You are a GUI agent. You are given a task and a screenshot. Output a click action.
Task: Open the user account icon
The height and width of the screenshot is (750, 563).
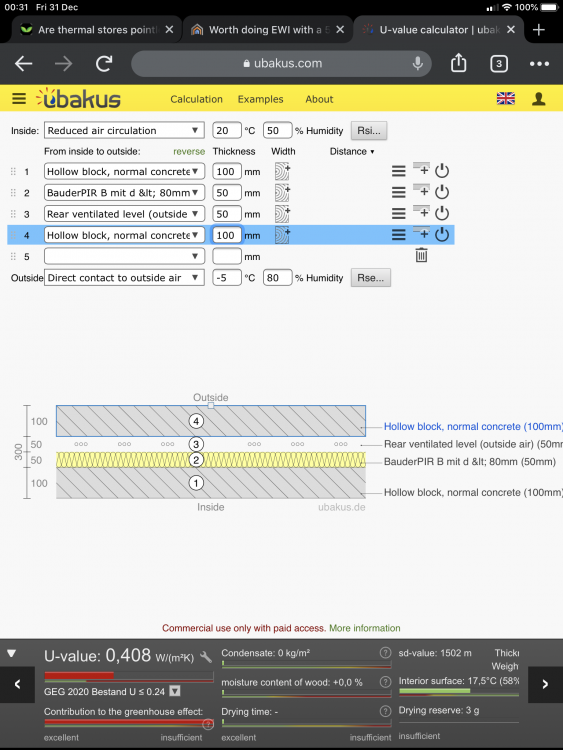pos(539,99)
